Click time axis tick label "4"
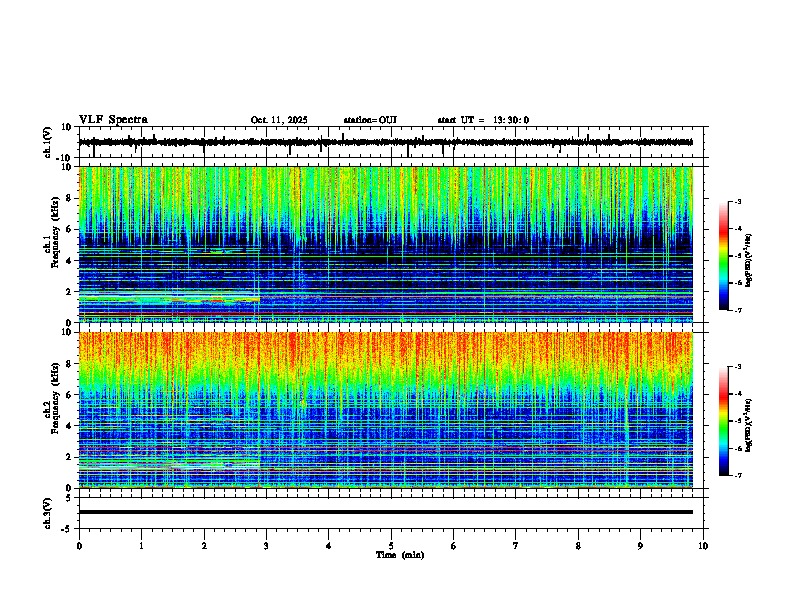This screenshot has width=792, height=612. pos(328,546)
